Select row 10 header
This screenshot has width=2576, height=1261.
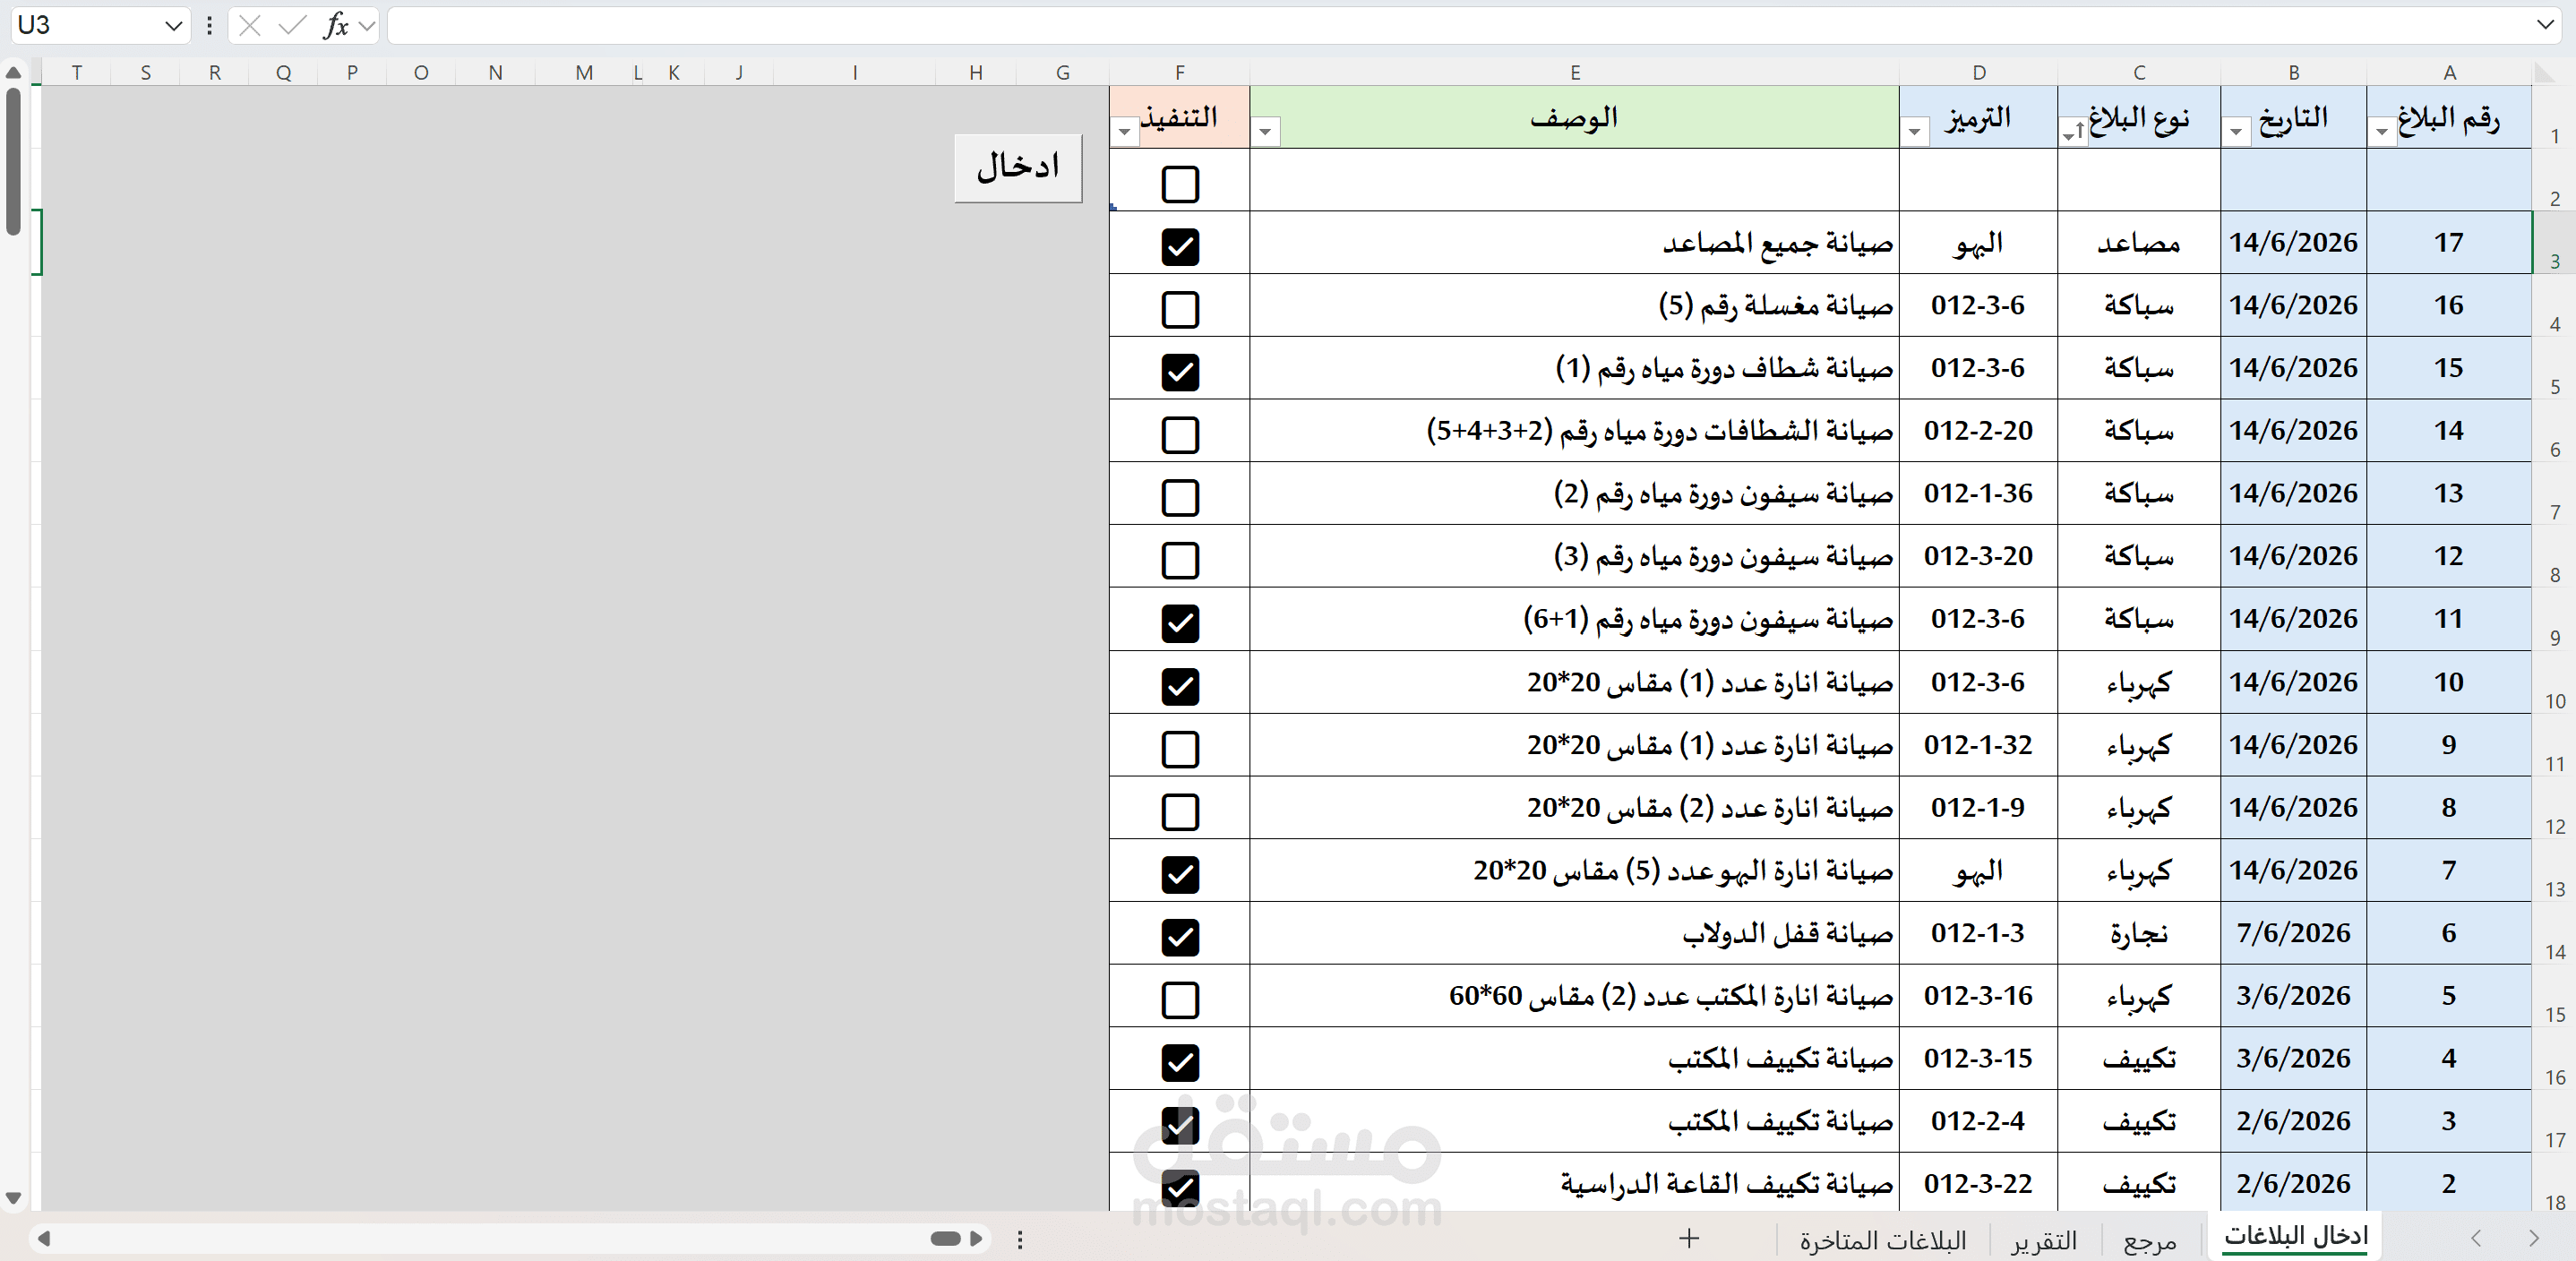tap(2554, 682)
